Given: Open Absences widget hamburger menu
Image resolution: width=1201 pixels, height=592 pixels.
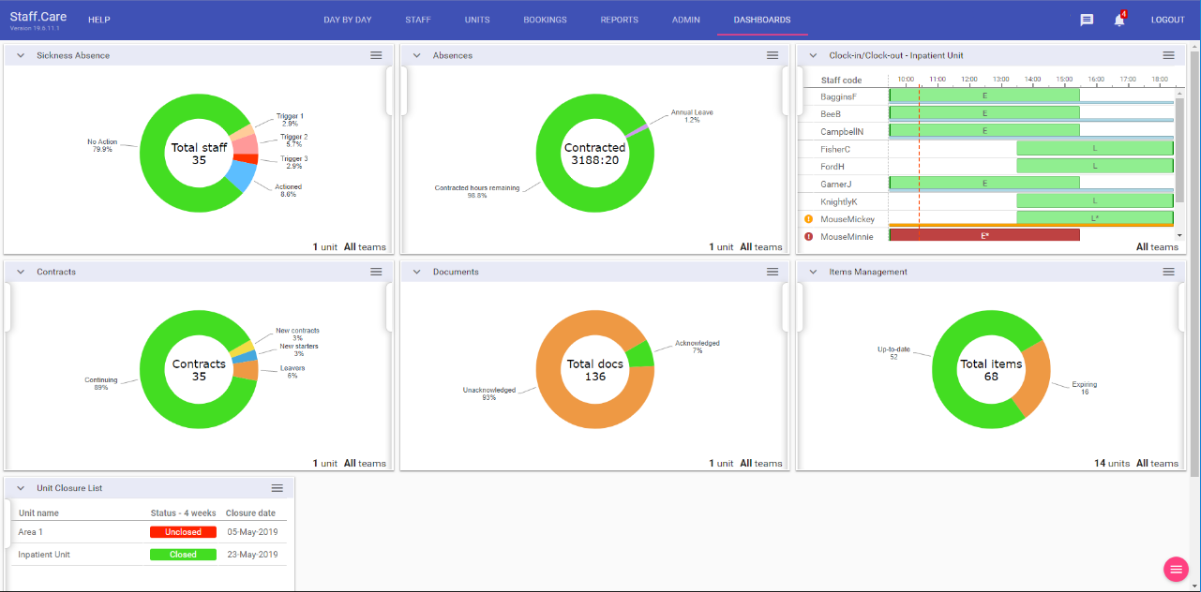Looking at the screenshot, I should tap(772, 55).
